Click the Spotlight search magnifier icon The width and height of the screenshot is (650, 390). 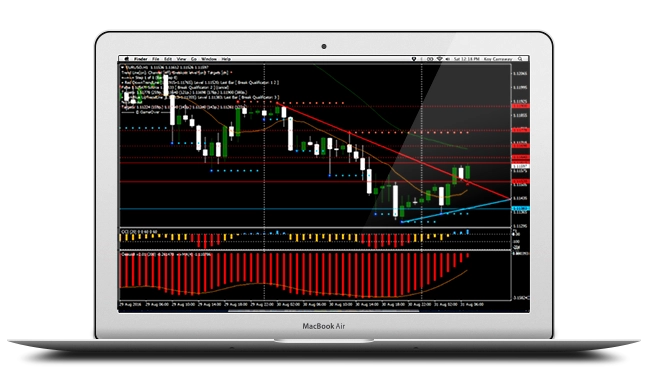[x=520, y=59]
